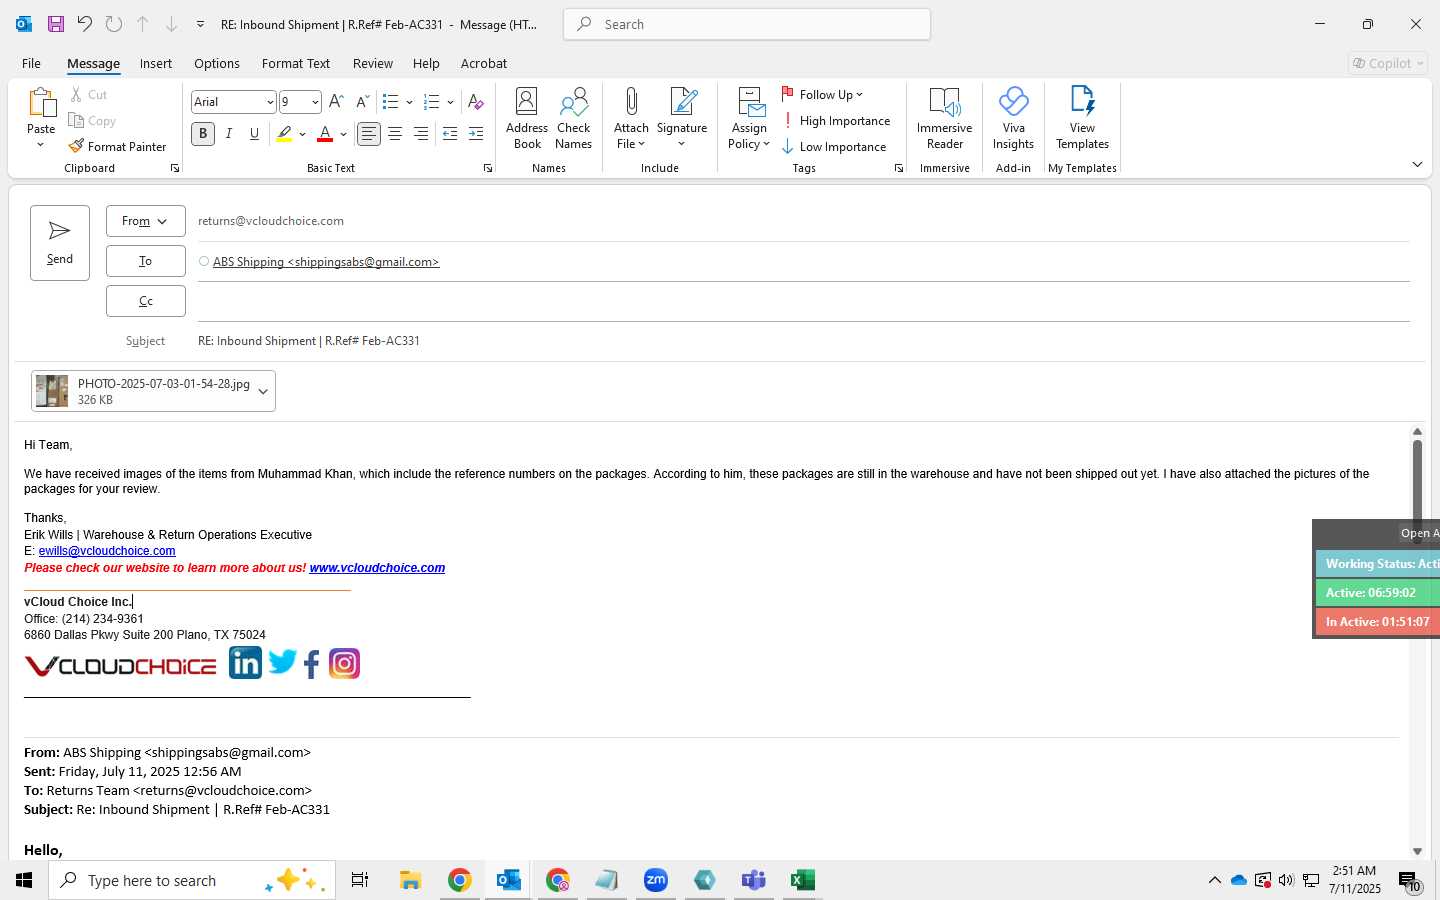
Task: Click the Copilot button
Action: (x=1388, y=63)
